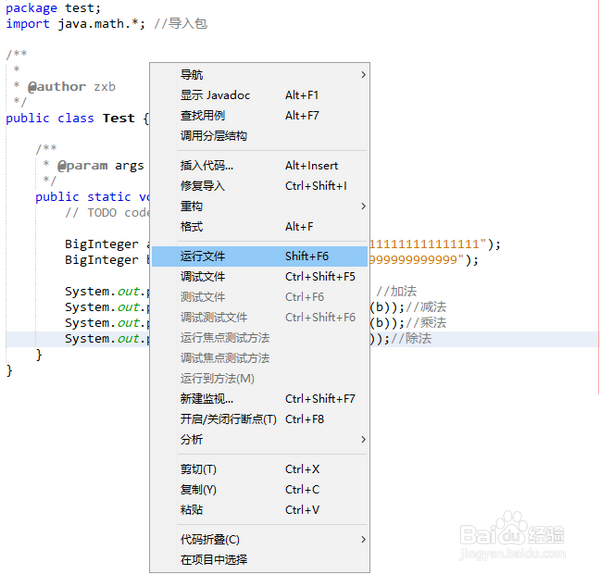Click public static keywords in main method
This screenshot has height=575, width=600.
pos(83,197)
